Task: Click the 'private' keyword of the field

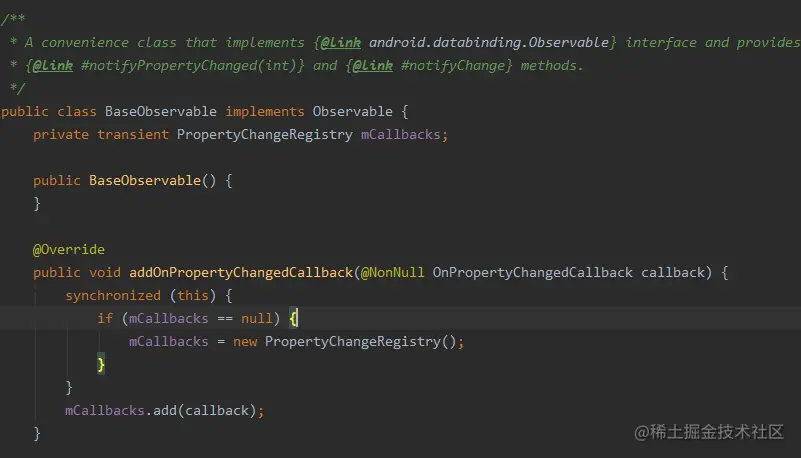Action: pos(61,134)
